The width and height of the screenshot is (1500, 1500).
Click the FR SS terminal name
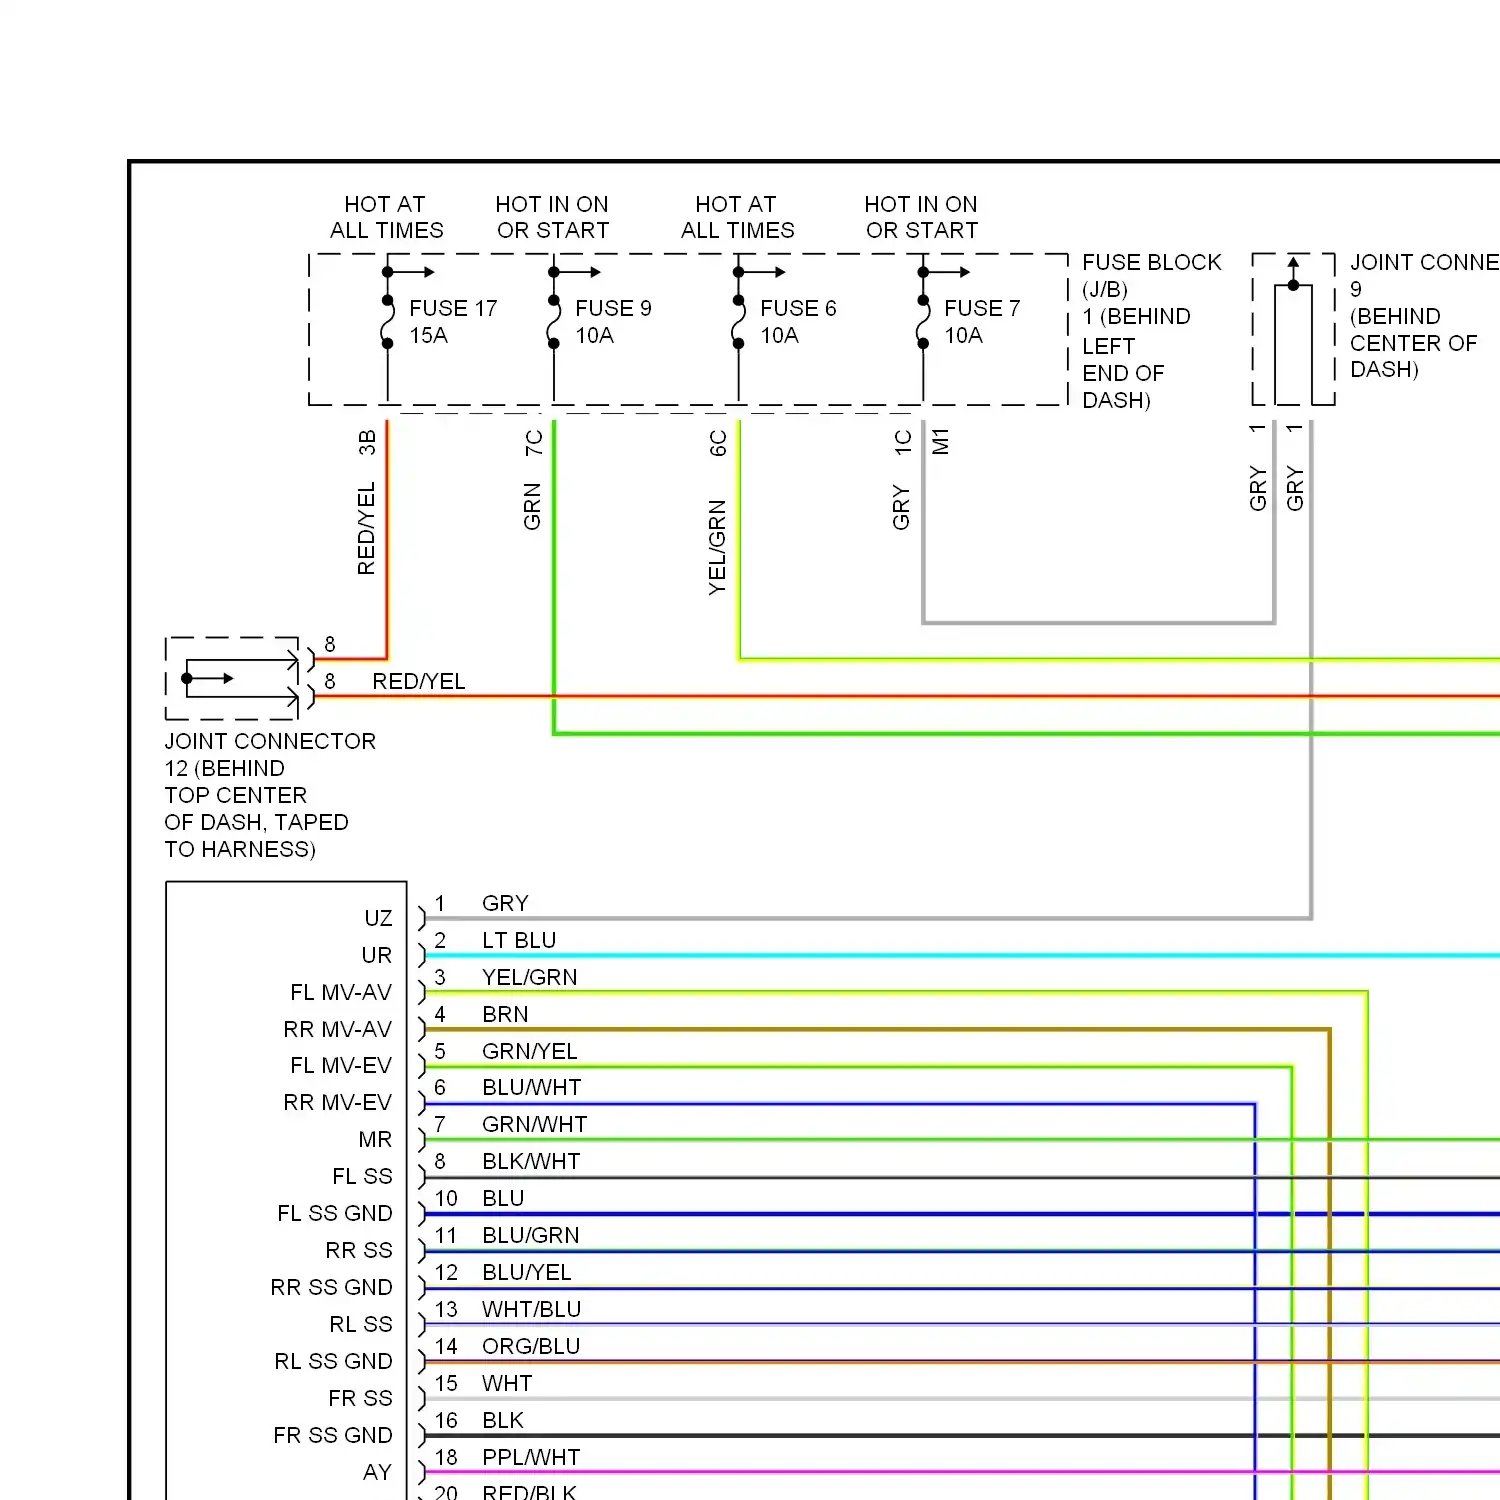click(x=360, y=1398)
